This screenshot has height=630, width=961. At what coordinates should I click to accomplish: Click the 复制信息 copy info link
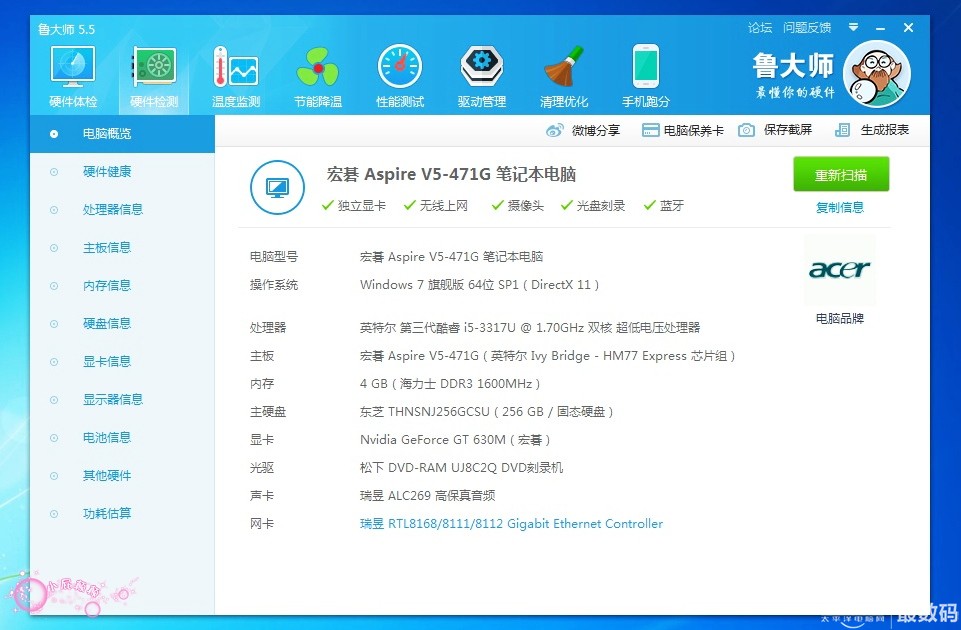[840, 207]
